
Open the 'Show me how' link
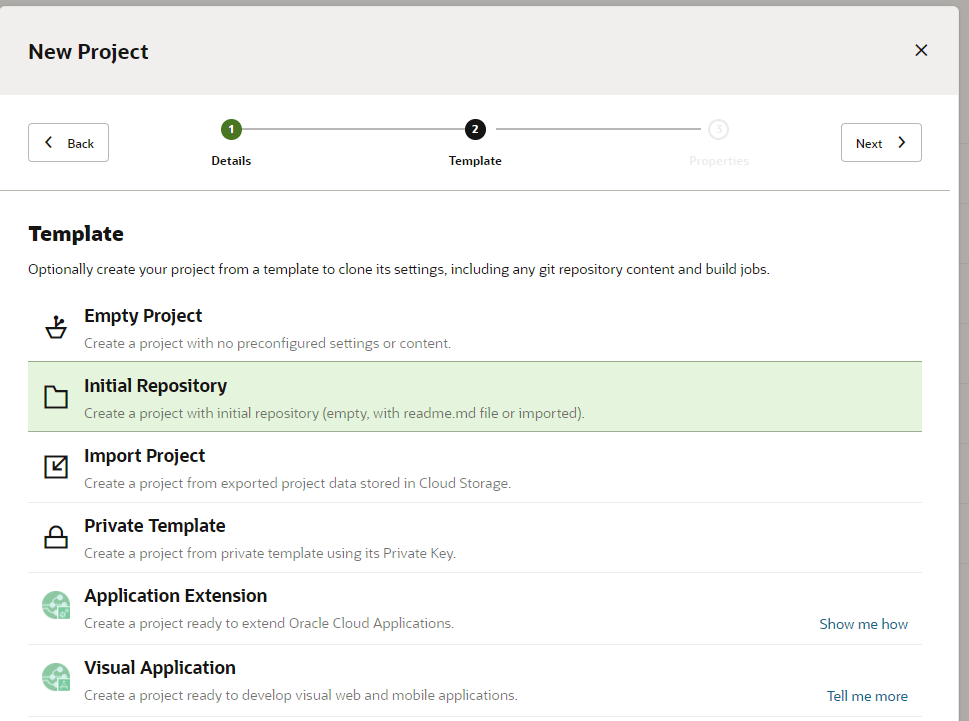pos(863,624)
